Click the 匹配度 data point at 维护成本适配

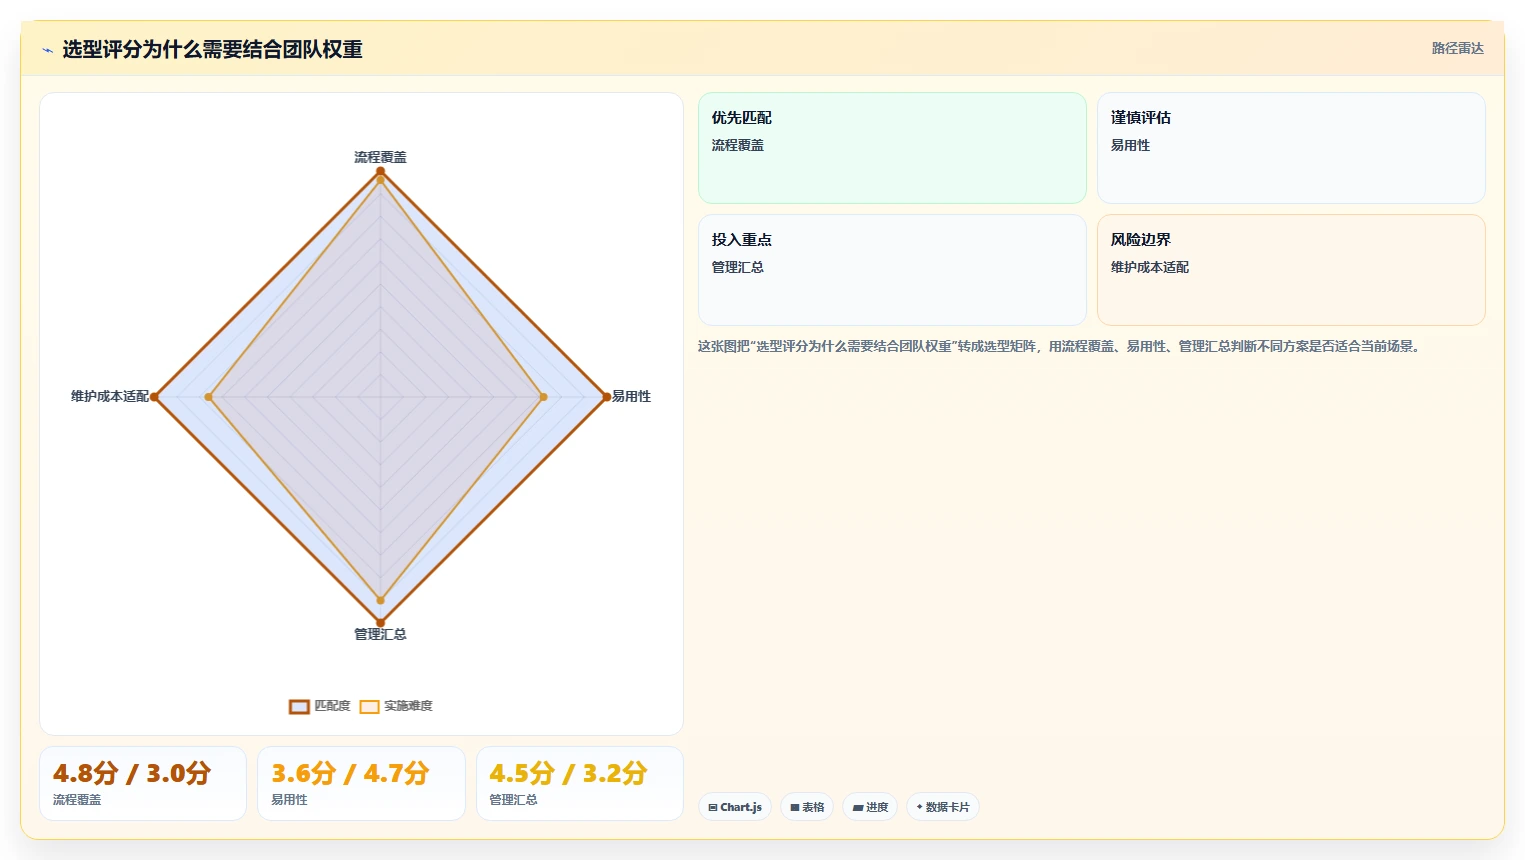(154, 397)
